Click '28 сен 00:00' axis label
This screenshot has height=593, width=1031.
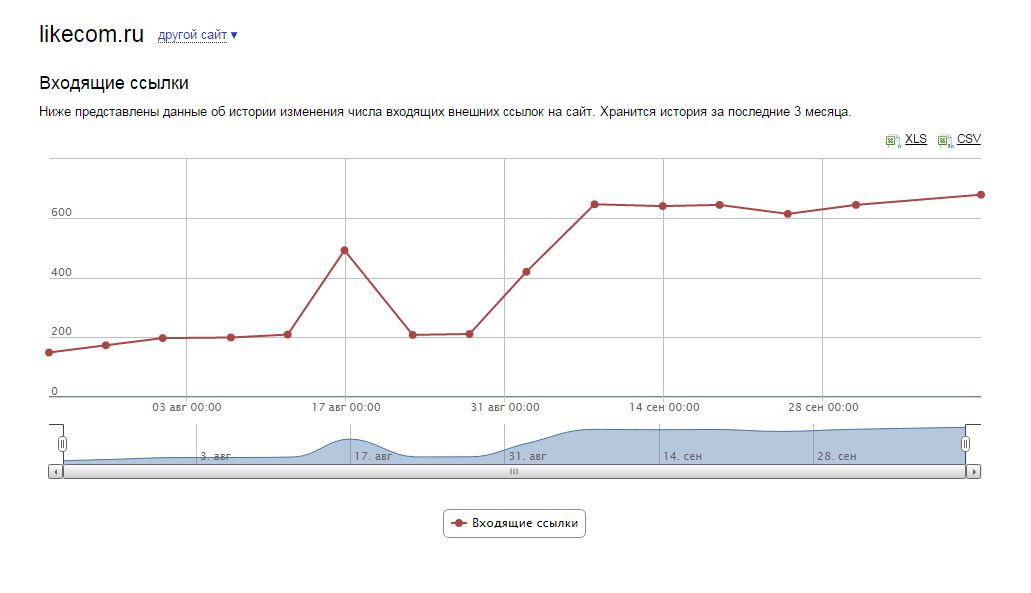point(823,408)
